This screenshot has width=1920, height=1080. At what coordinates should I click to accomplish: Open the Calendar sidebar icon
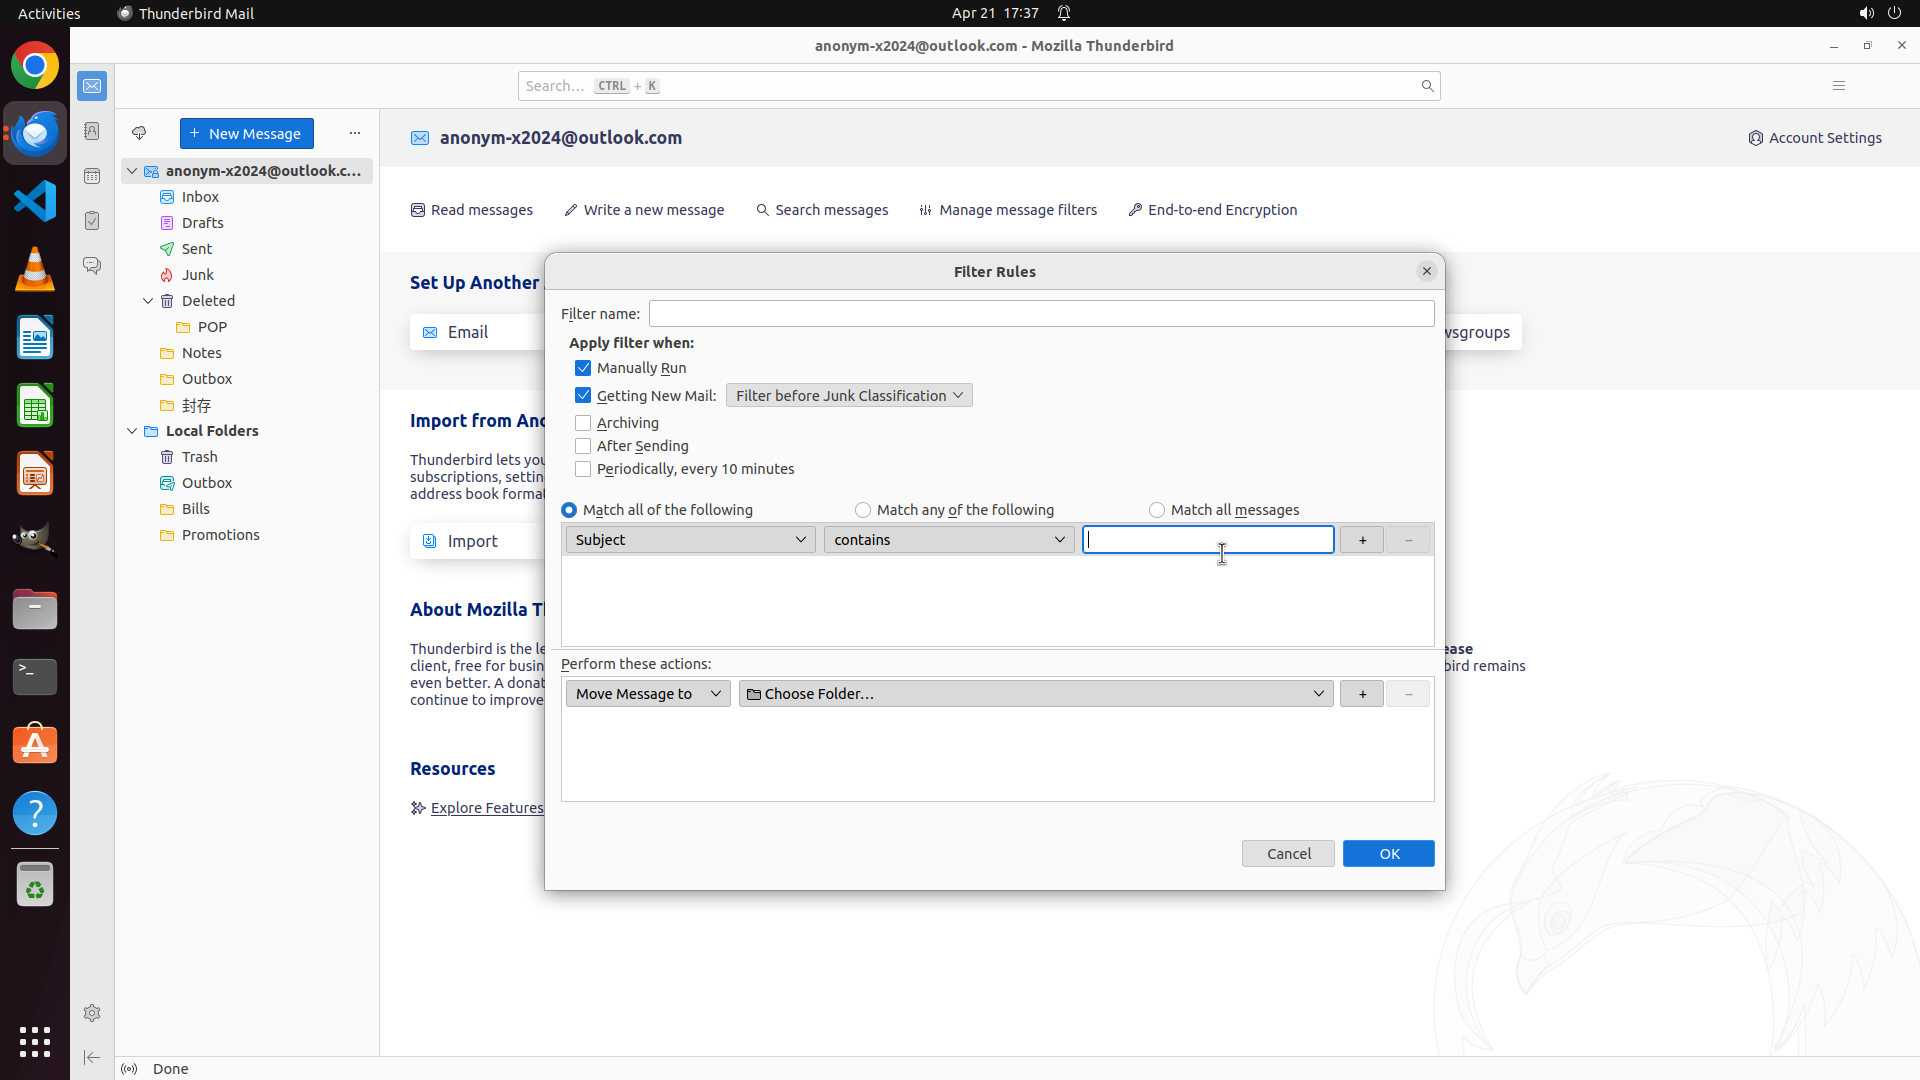(92, 176)
